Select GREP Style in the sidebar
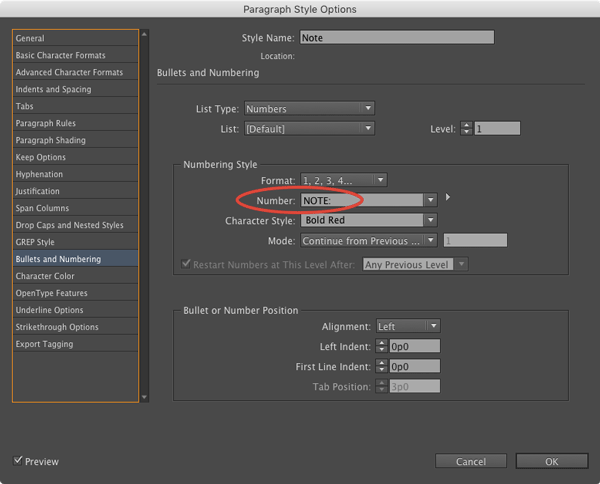 (x=36, y=242)
